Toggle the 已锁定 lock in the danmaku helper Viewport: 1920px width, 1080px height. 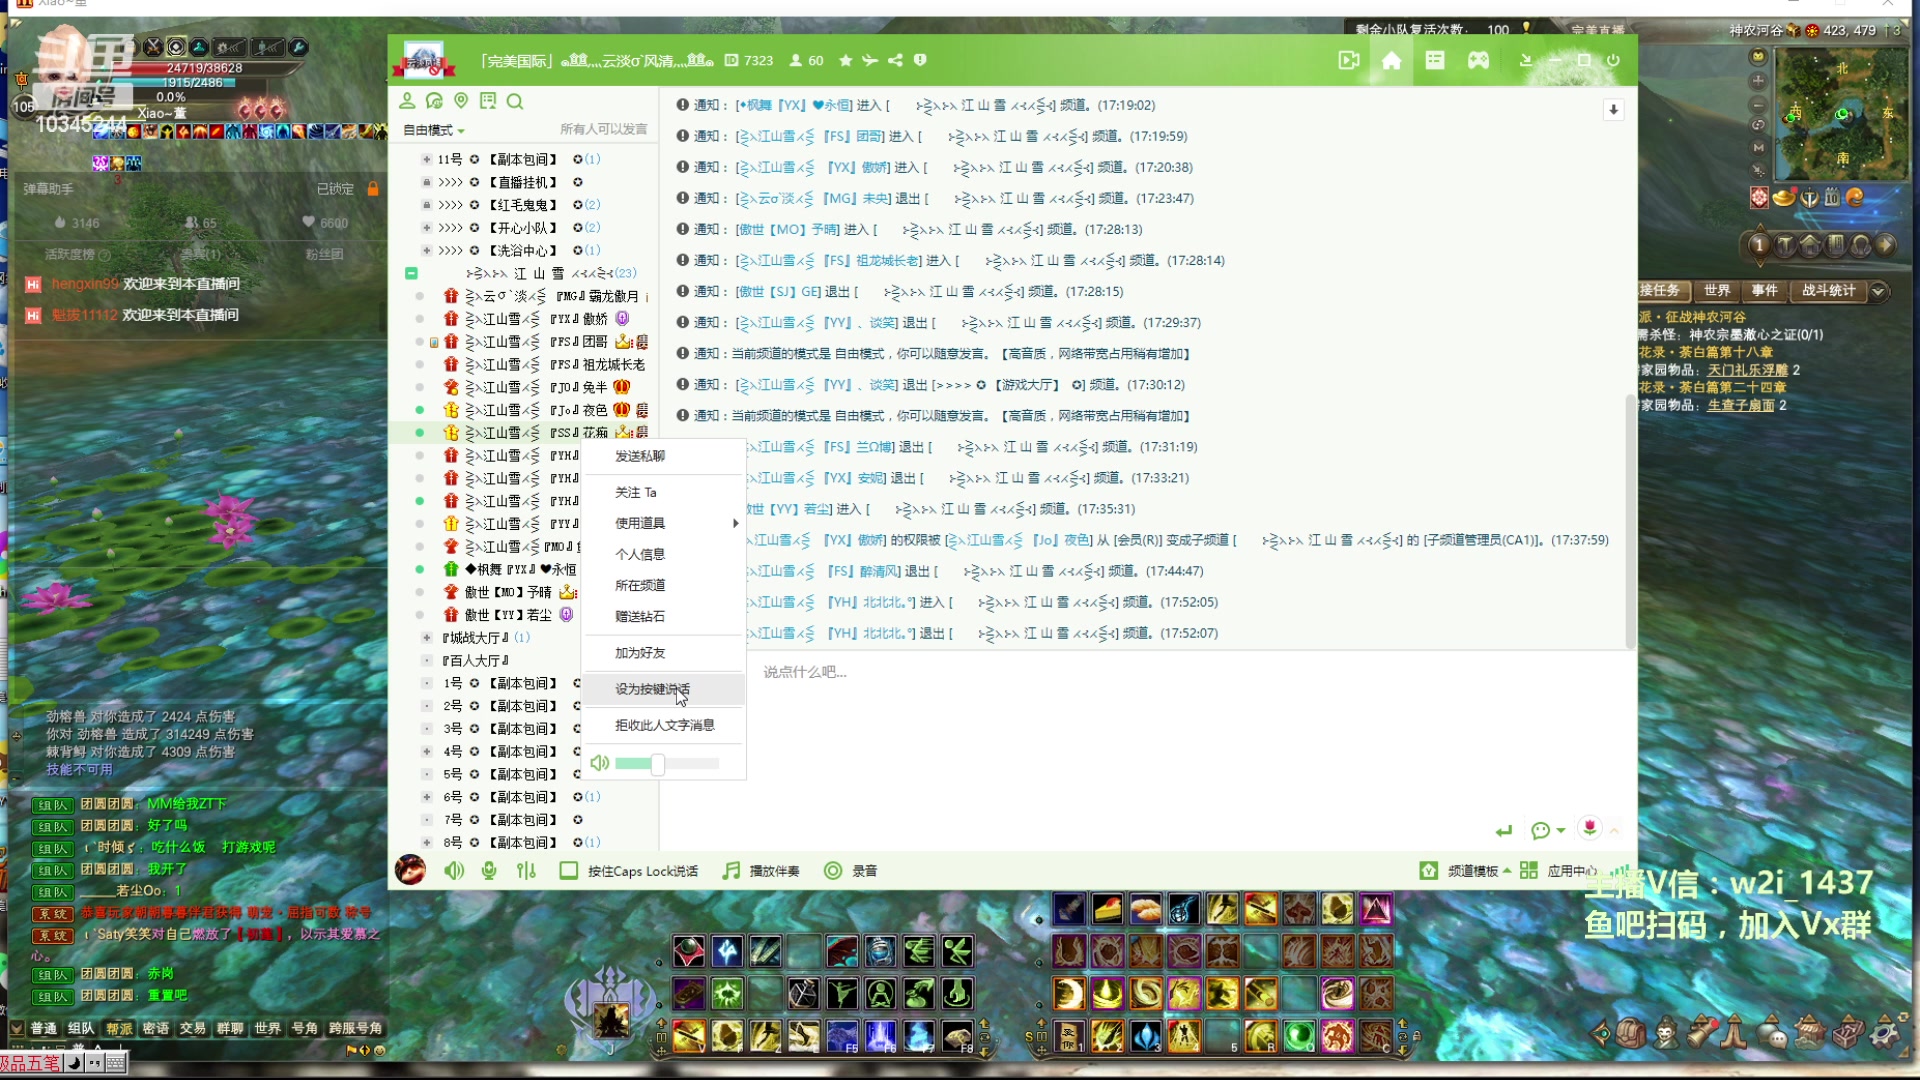[x=373, y=189]
